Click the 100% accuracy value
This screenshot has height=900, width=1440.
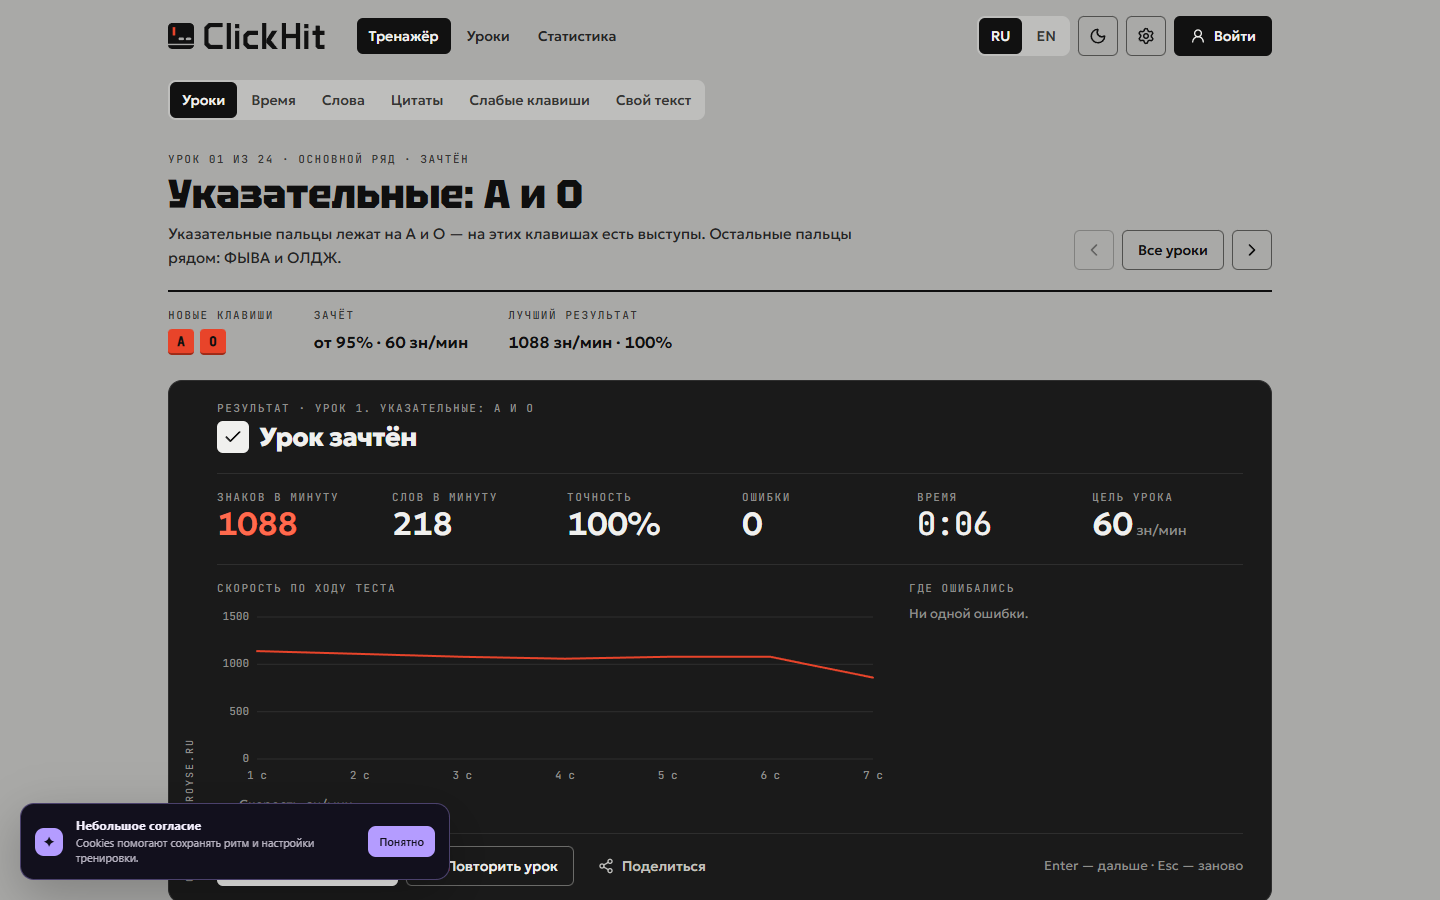[614, 524]
